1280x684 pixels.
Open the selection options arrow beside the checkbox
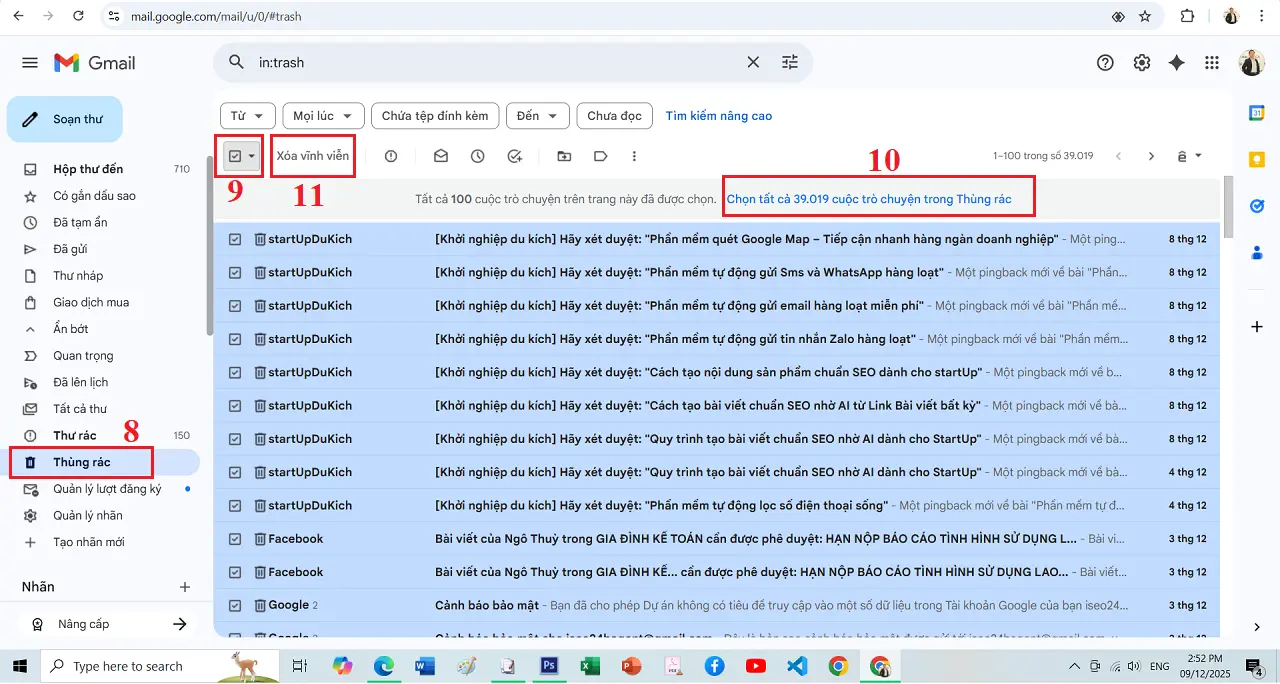[249, 156]
